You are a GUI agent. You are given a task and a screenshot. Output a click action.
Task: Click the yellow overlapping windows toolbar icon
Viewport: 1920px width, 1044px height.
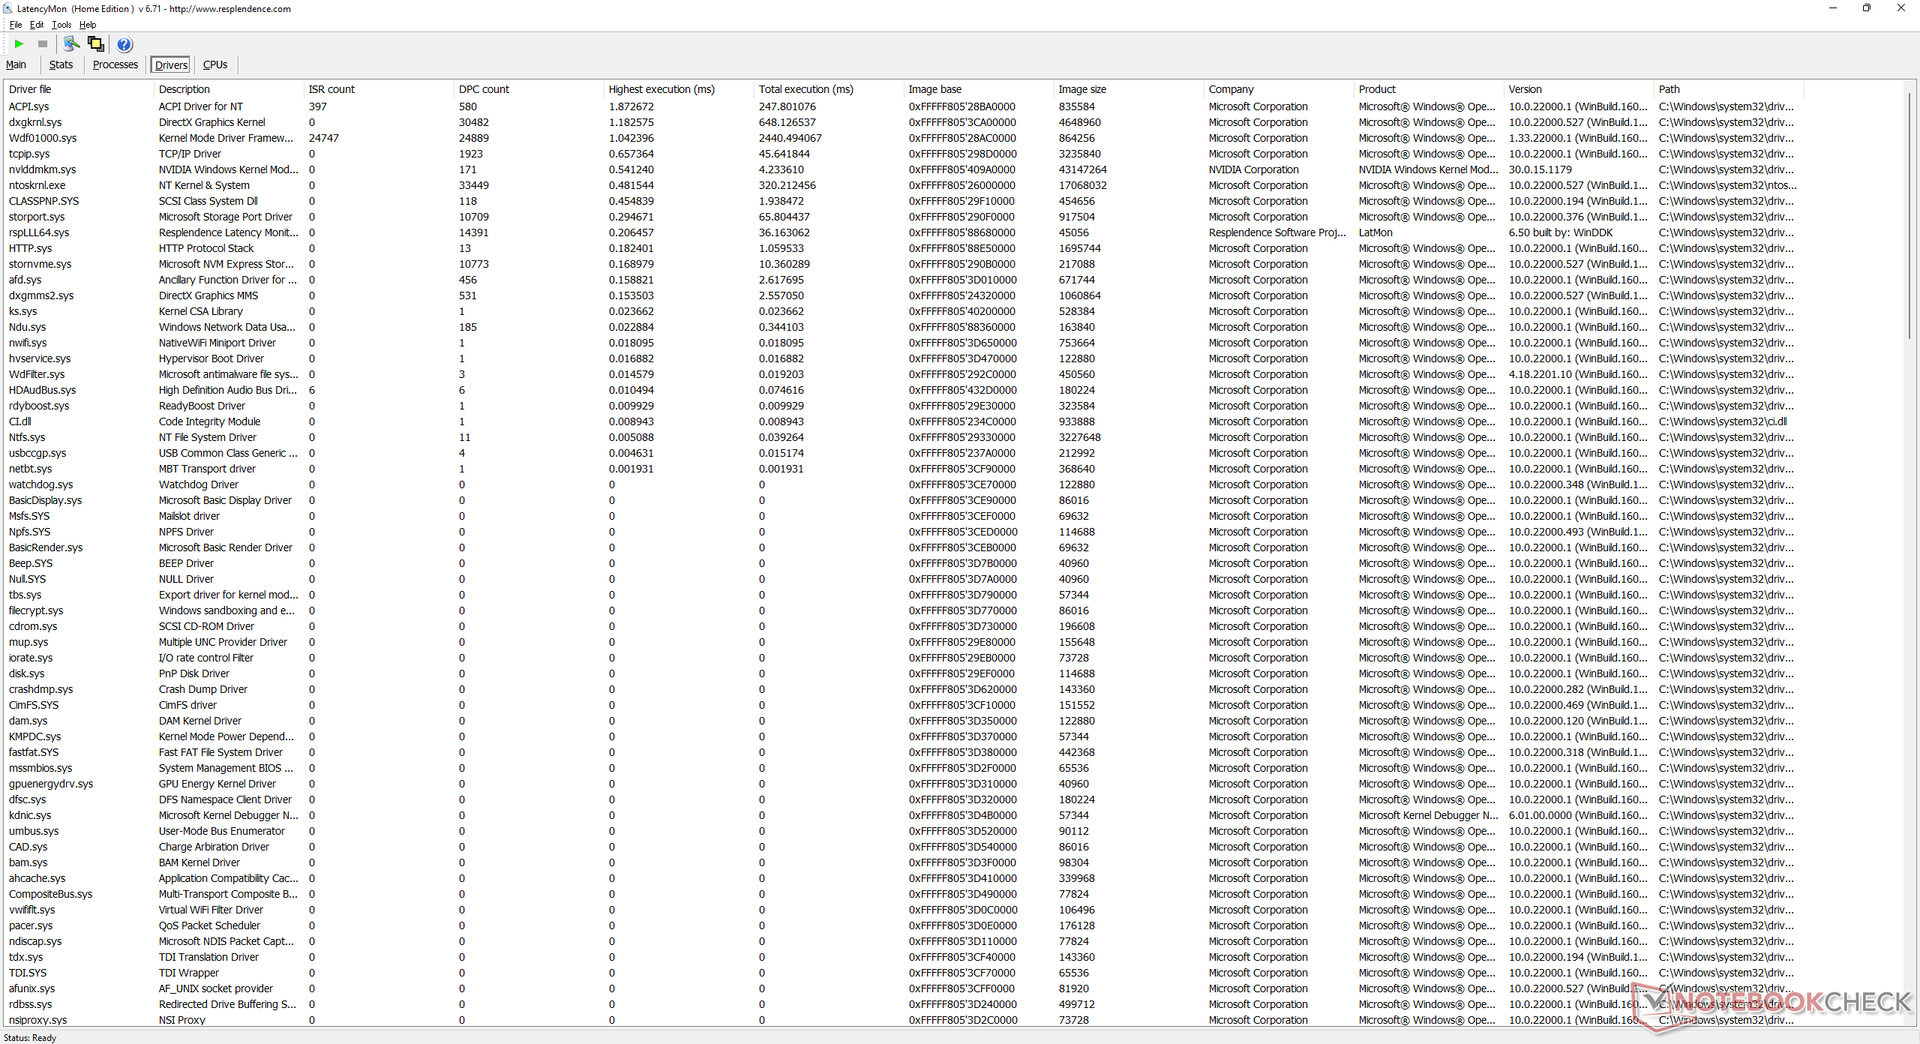(x=96, y=44)
